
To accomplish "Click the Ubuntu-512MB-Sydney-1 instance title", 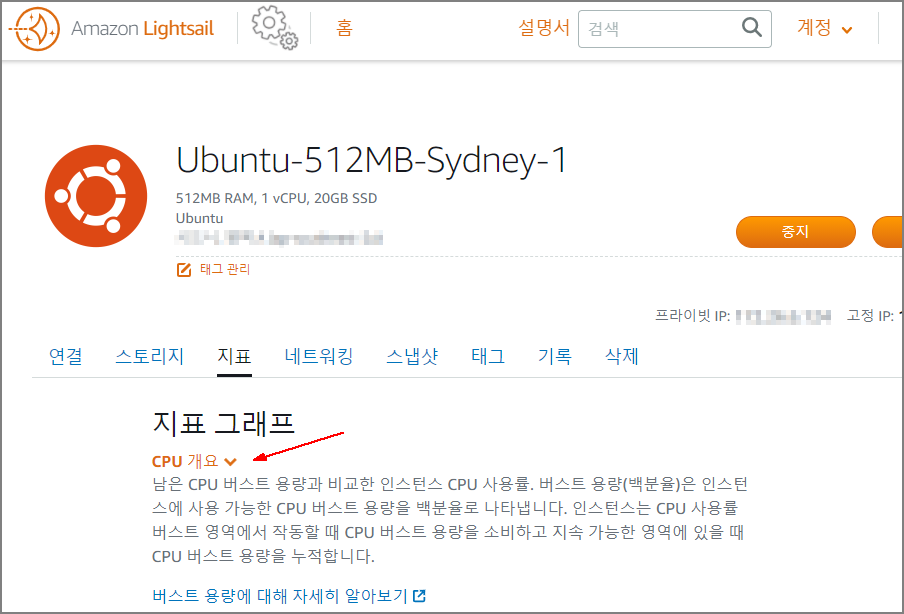I will point(372,160).
